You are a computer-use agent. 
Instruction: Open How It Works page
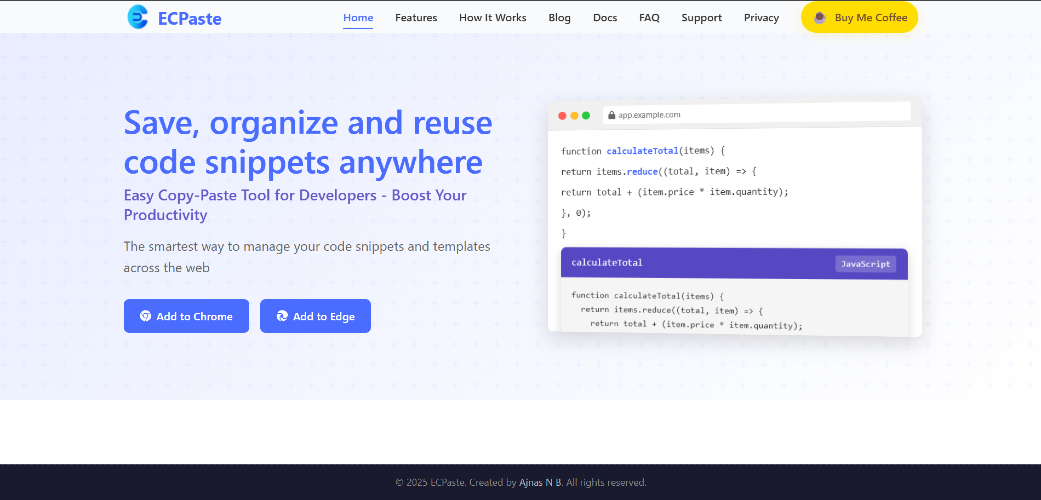click(493, 18)
